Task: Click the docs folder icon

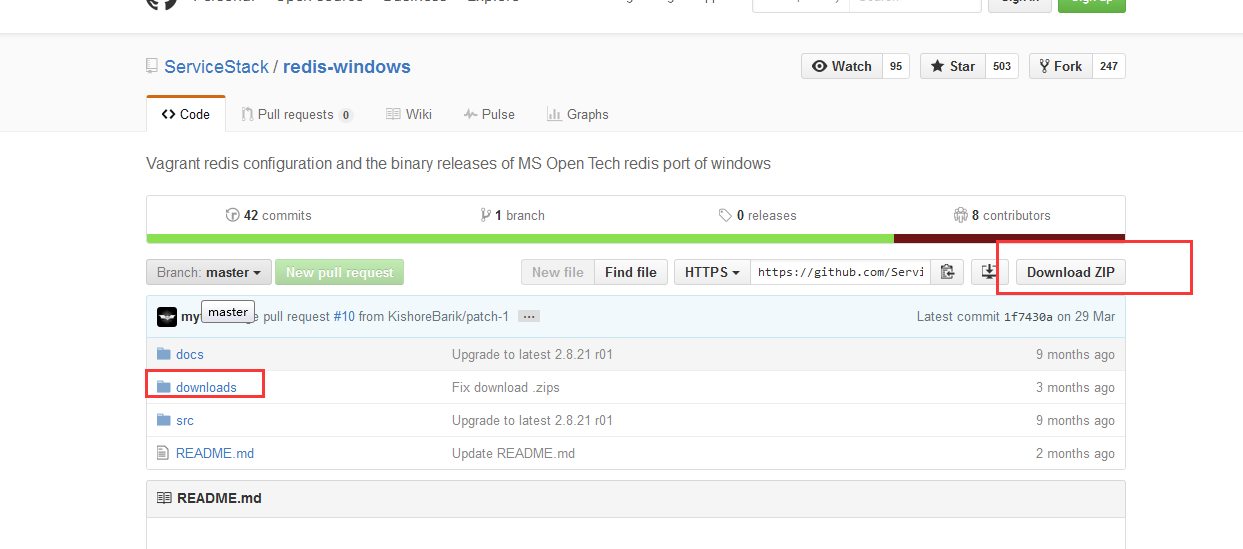Action: click(164, 354)
